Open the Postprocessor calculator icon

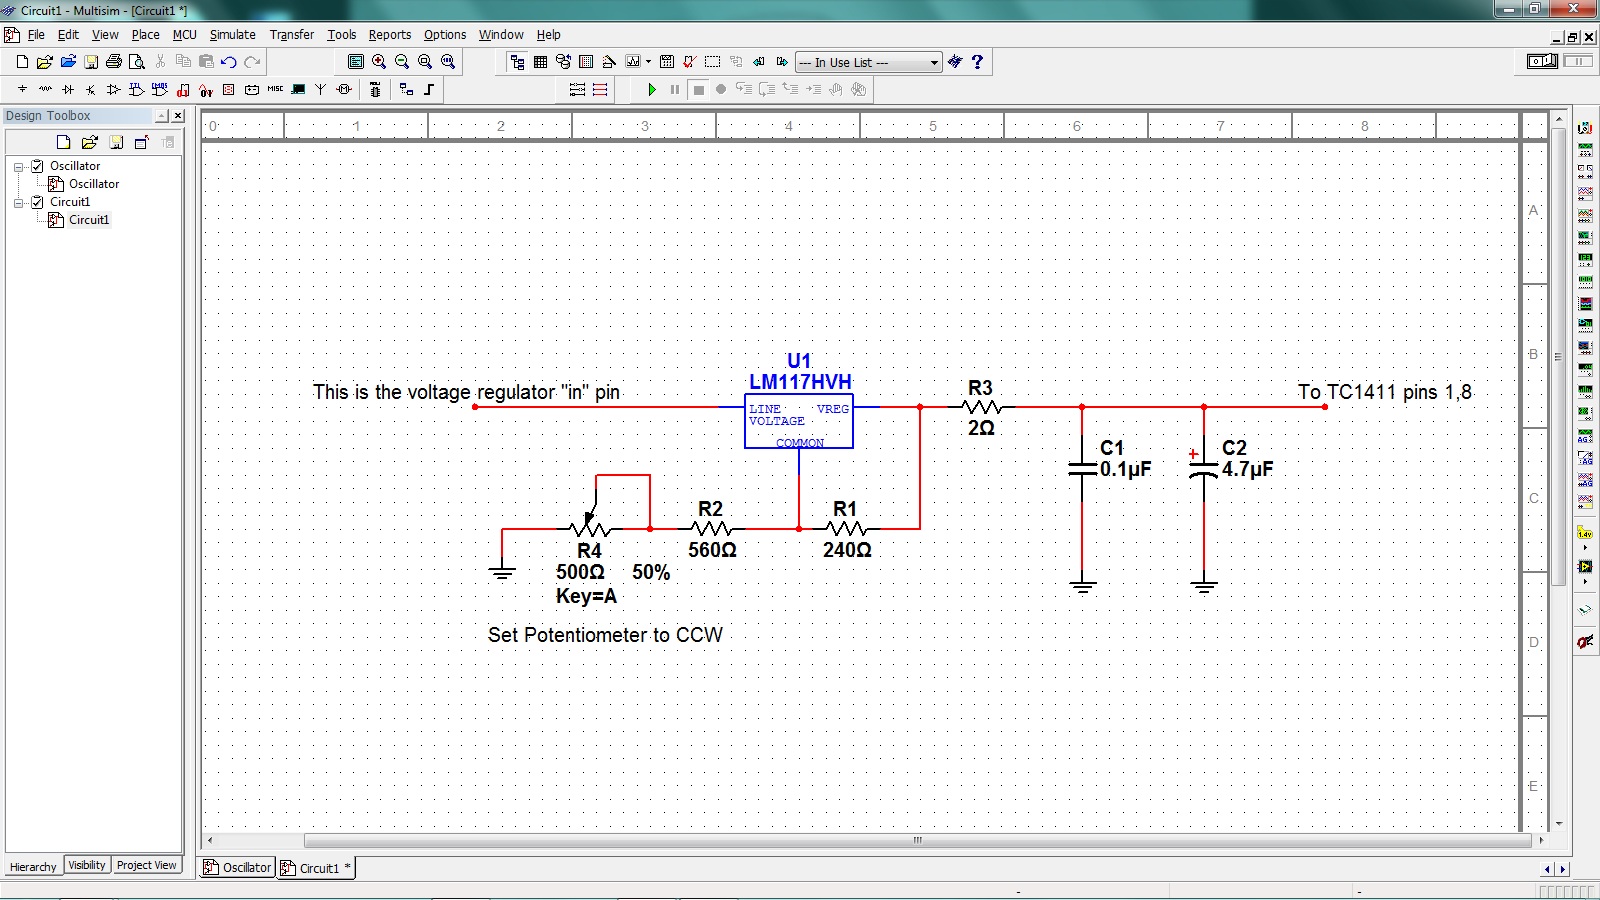click(x=667, y=62)
